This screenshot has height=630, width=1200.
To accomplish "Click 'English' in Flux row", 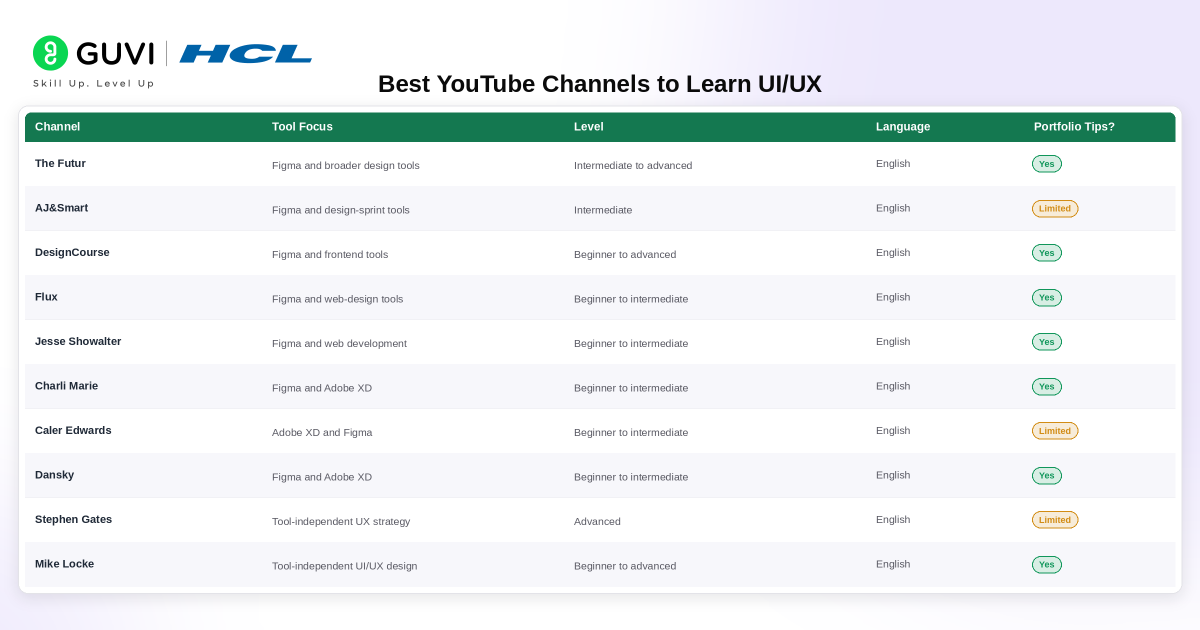I will [x=893, y=297].
